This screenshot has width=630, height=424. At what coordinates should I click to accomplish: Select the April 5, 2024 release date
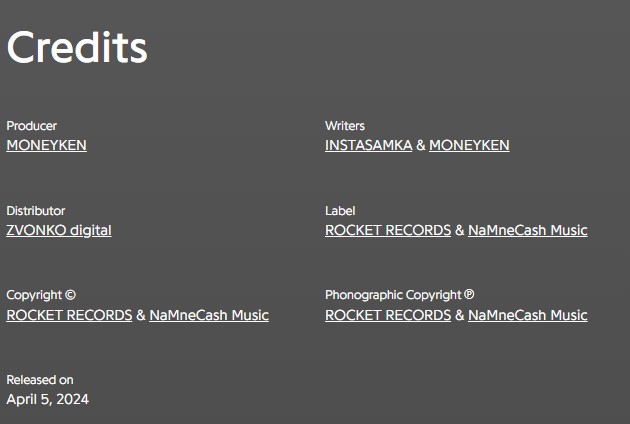[48, 399]
